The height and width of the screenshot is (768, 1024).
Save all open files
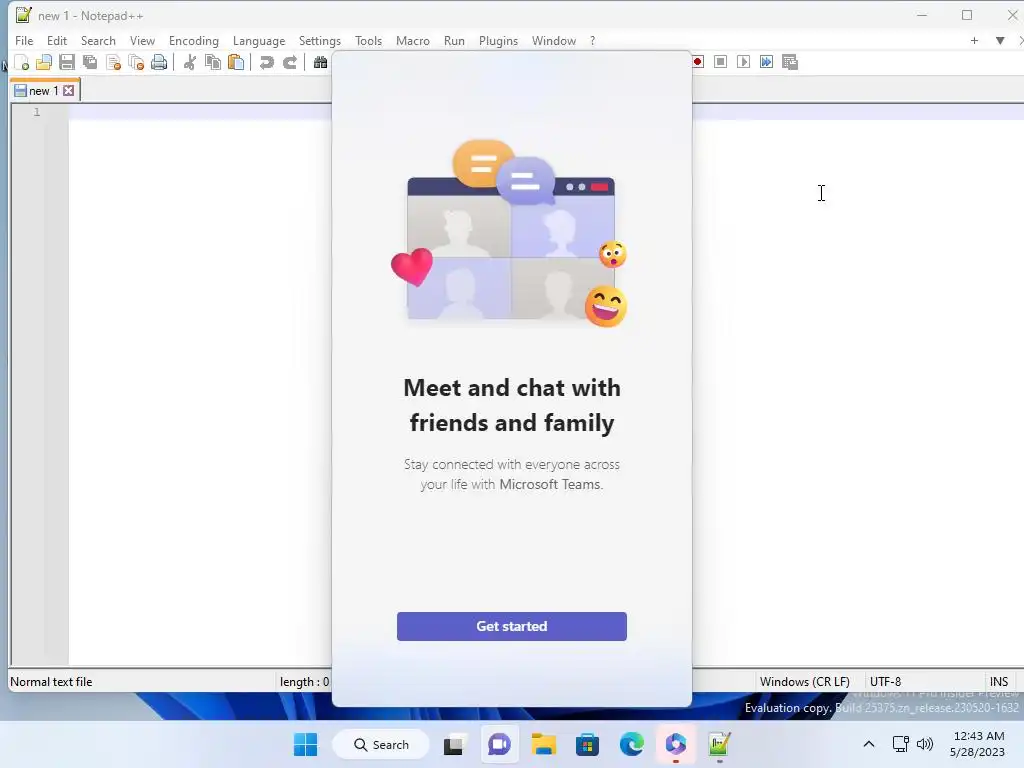click(x=90, y=63)
